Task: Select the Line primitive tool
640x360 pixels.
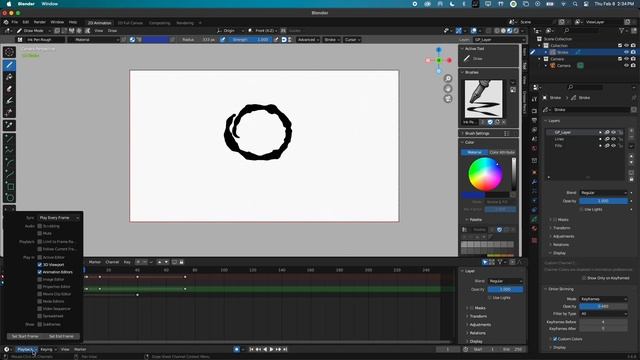Action: (x=9, y=139)
